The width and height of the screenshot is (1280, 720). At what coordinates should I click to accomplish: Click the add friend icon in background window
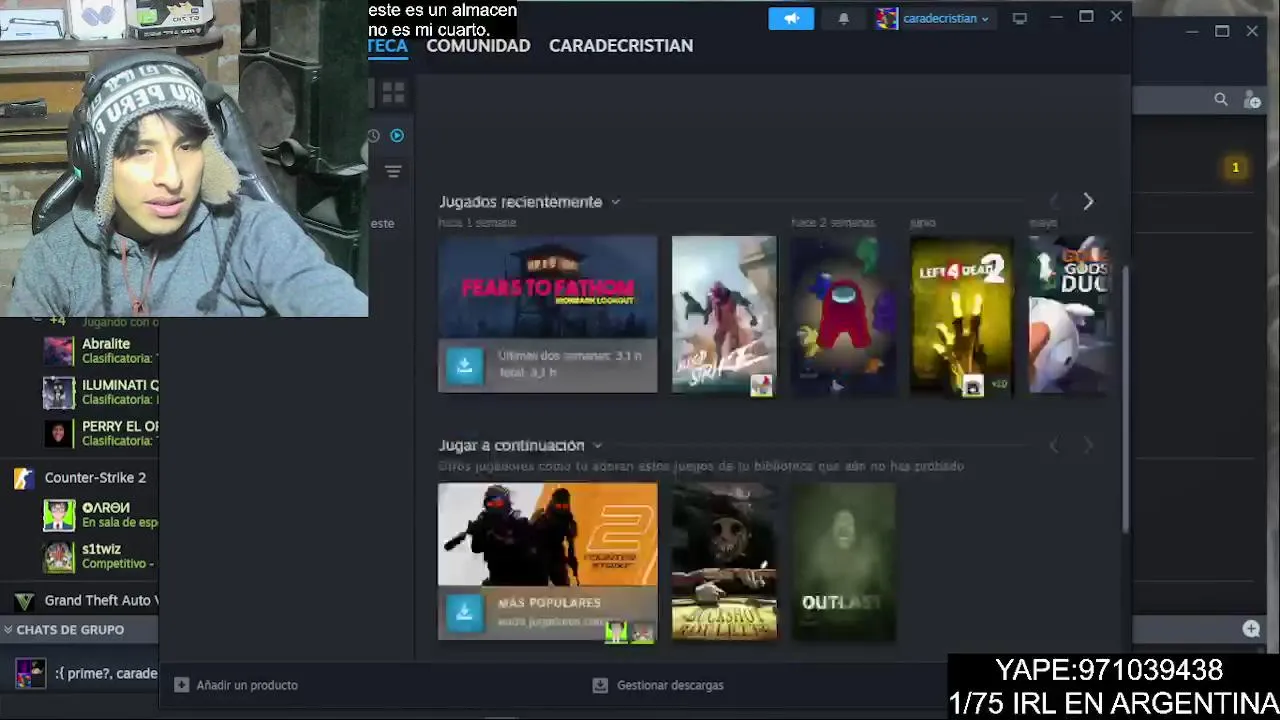[1252, 99]
